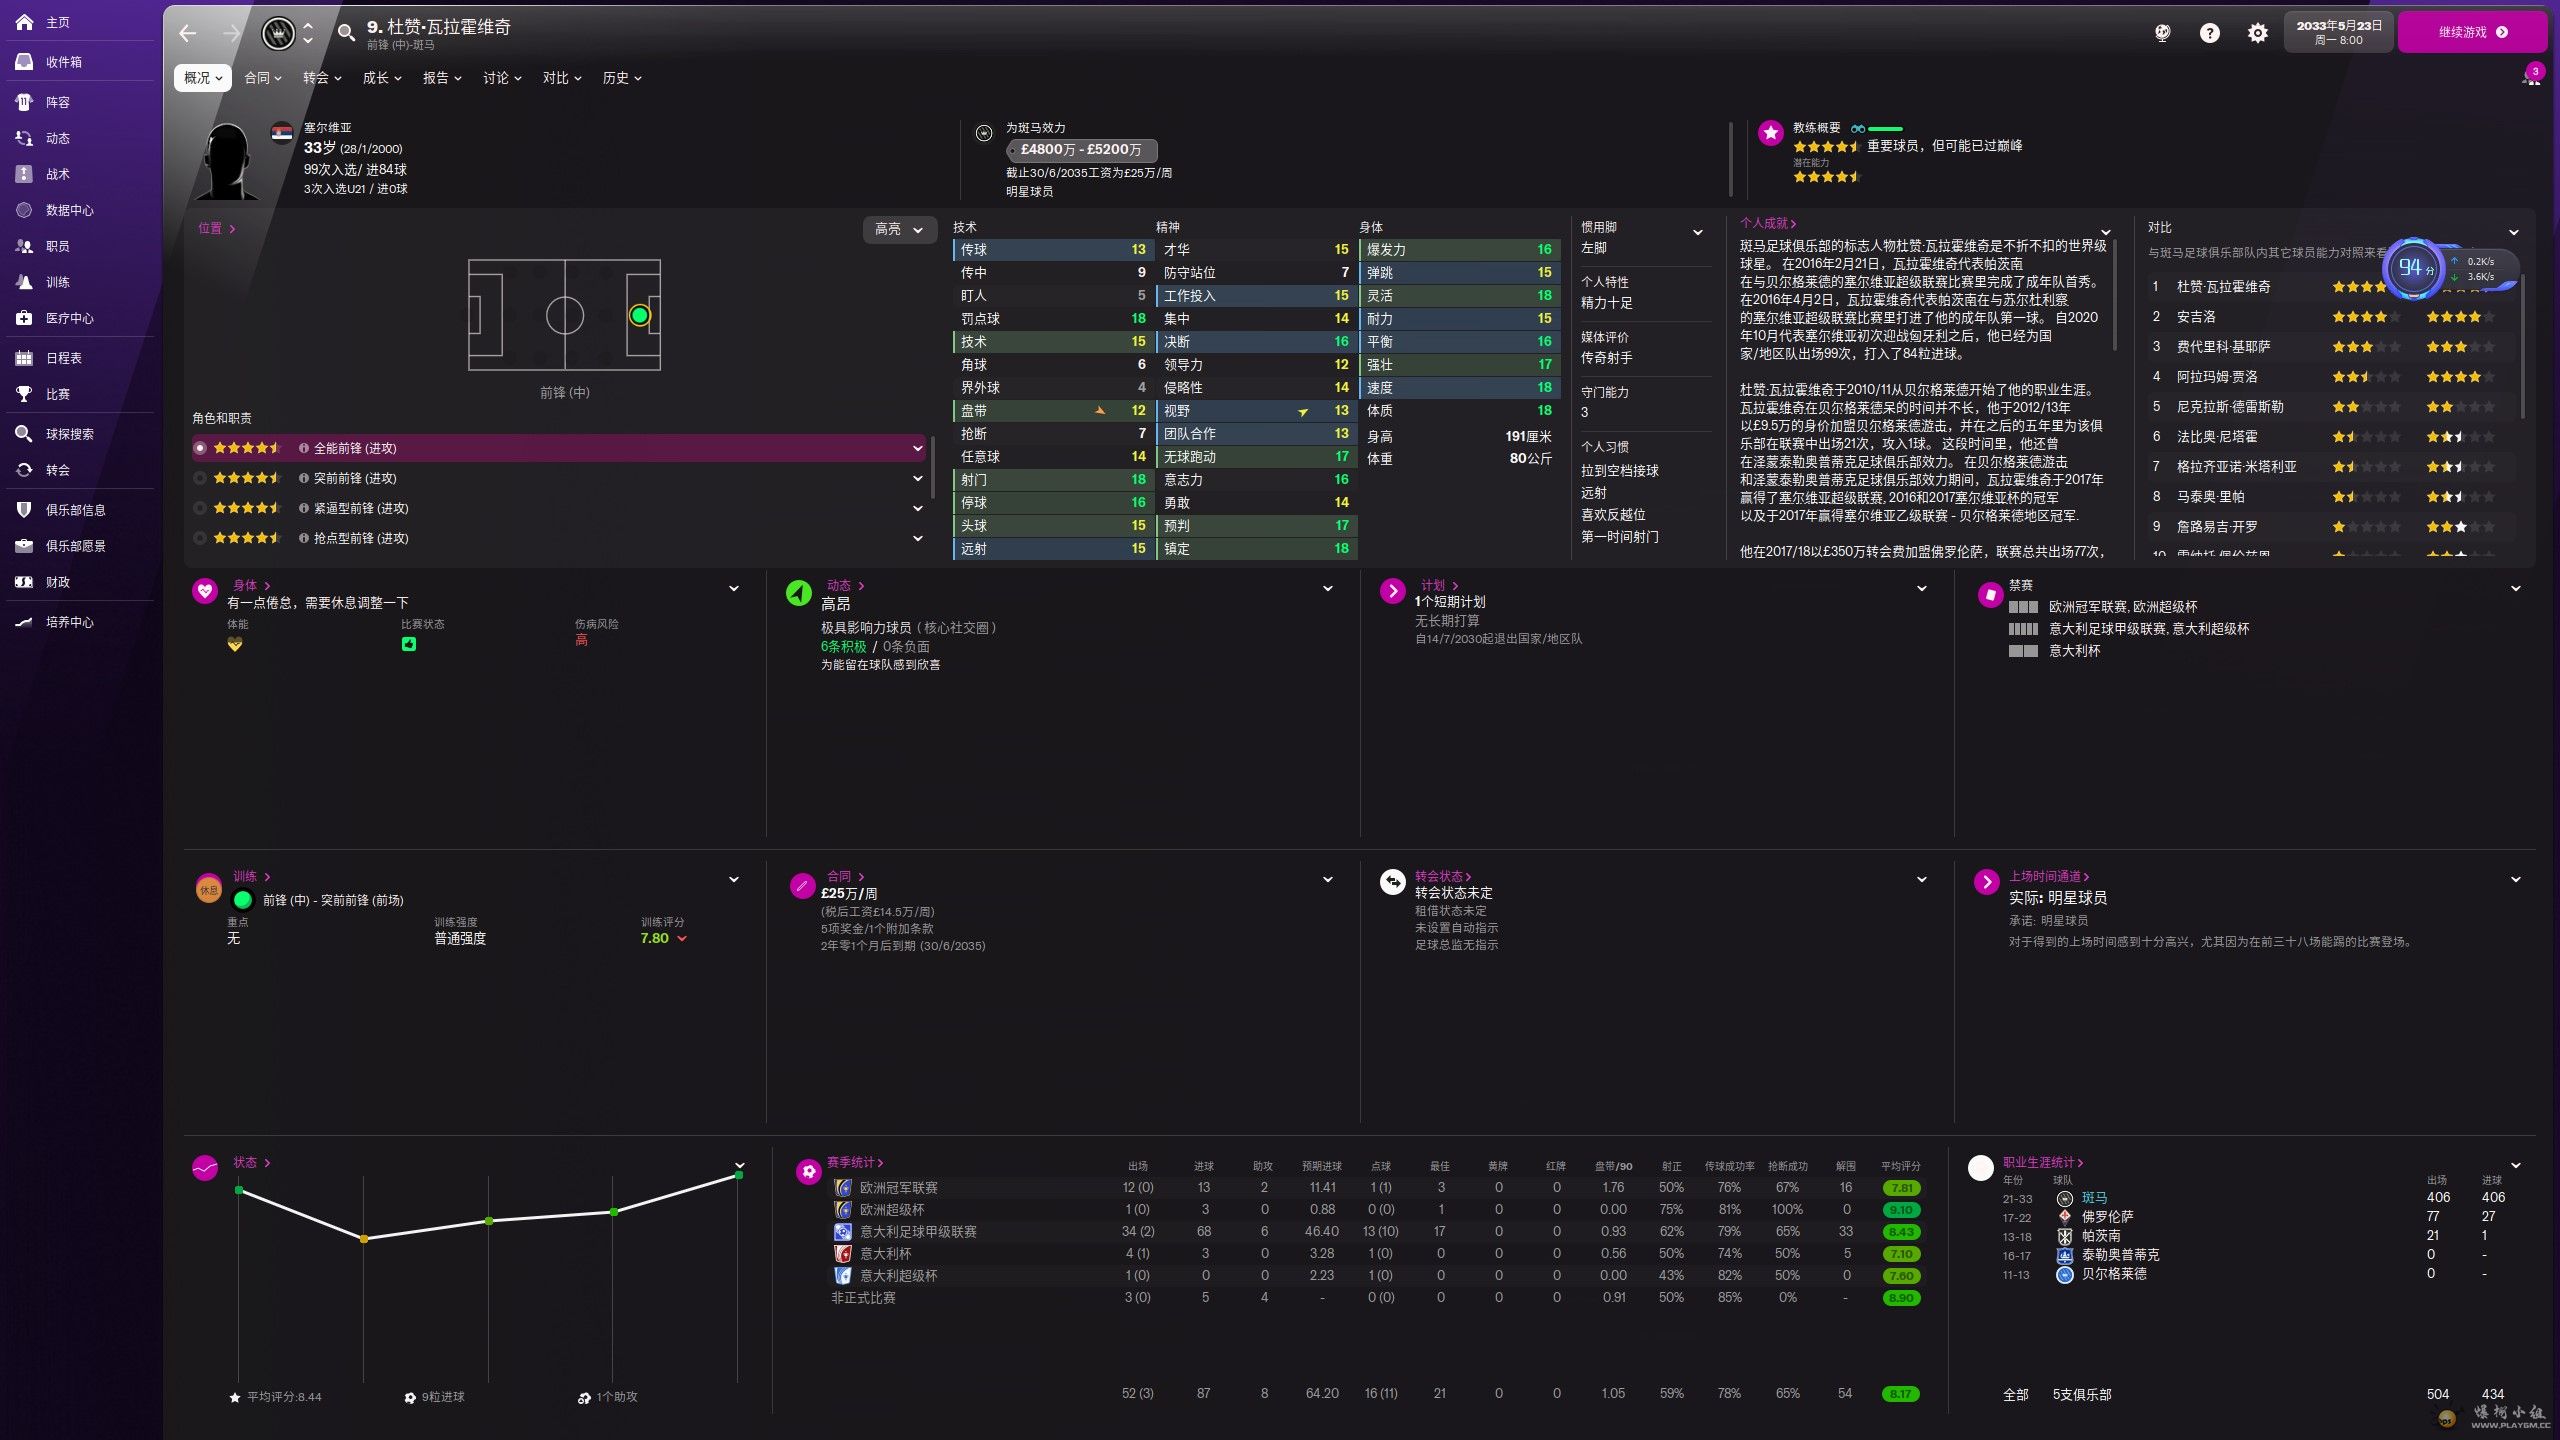
Task: Expand the 计划 panel chevron
Action: pyautogui.click(x=1922, y=588)
